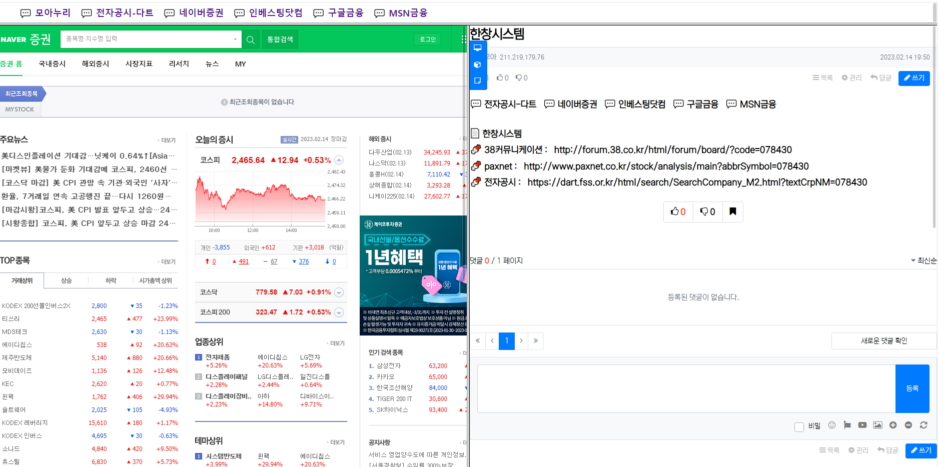Open 제주반도체 row in TOP종목
Screen dimensions: 938x467
(x=90, y=358)
